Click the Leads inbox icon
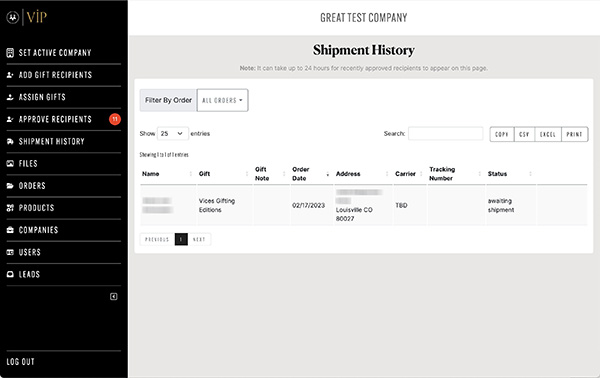 click(x=10, y=275)
